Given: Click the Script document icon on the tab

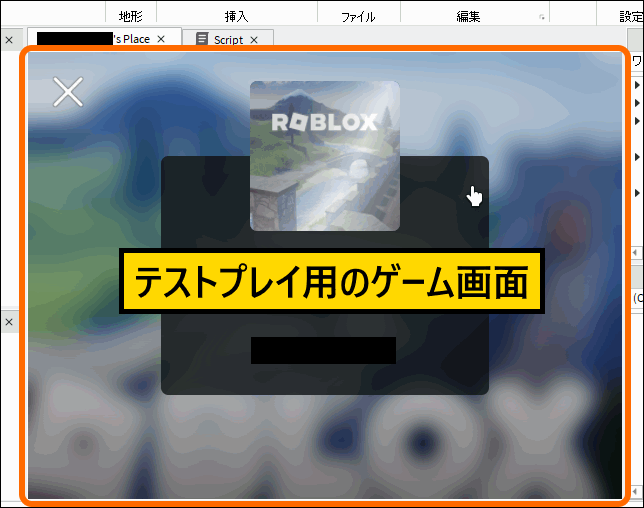Looking at the screenshot, I should (202, 39).
